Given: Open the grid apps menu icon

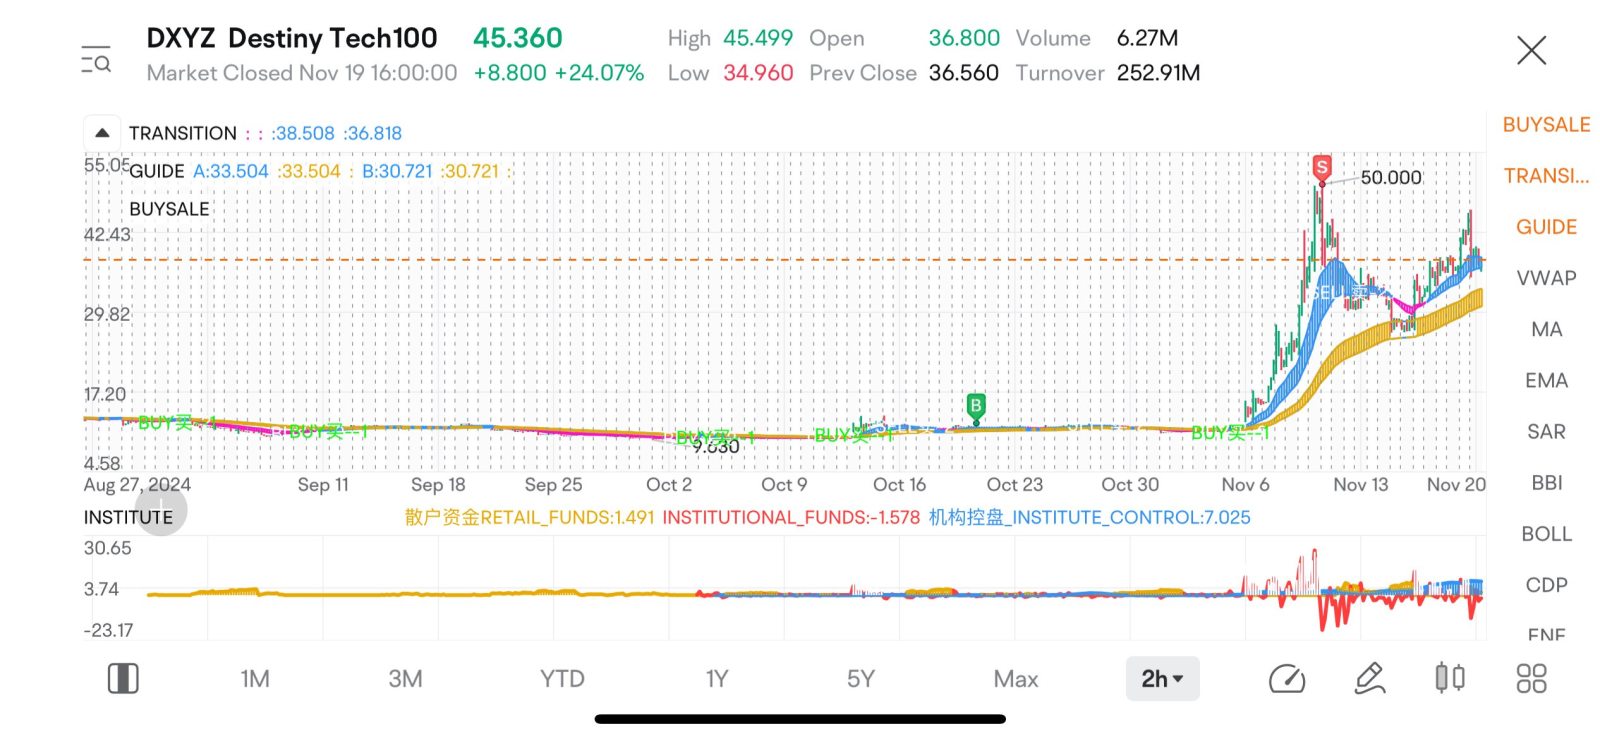Looking at the screenshot, I should pyautogui.click(x=1531, y=679).
